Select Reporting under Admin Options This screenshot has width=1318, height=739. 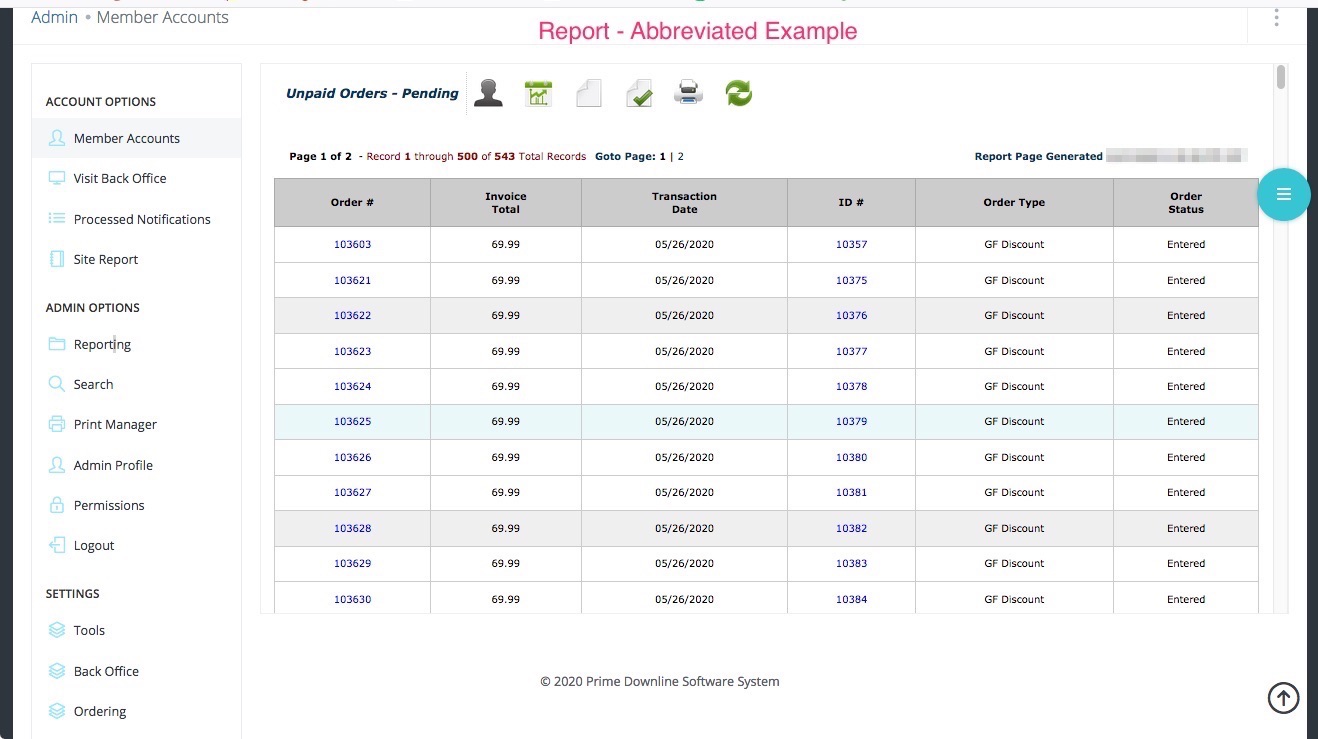coord(102,344)
